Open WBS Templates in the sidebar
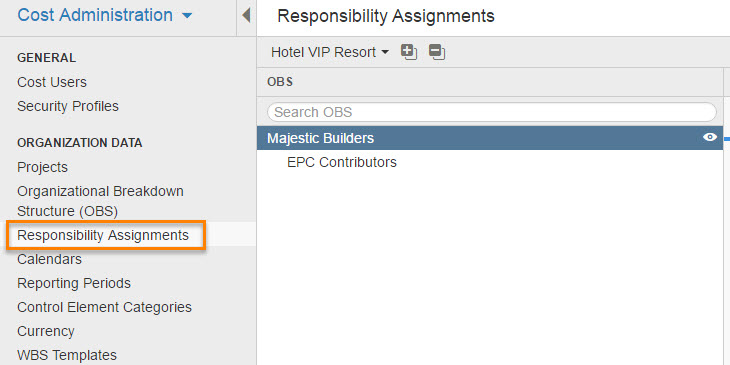The height and width of the screenshot is (365, 730). pos(67,356)
